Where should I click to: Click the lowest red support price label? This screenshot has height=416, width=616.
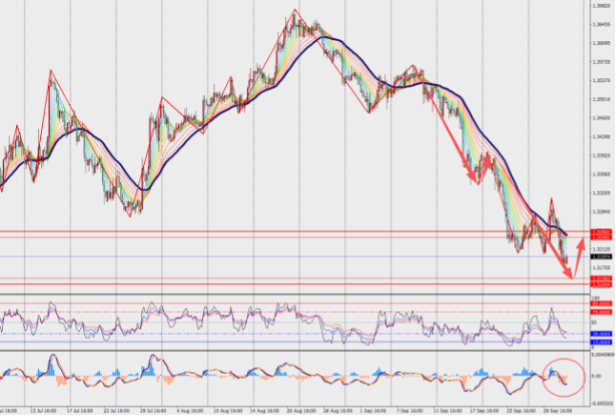601,284
